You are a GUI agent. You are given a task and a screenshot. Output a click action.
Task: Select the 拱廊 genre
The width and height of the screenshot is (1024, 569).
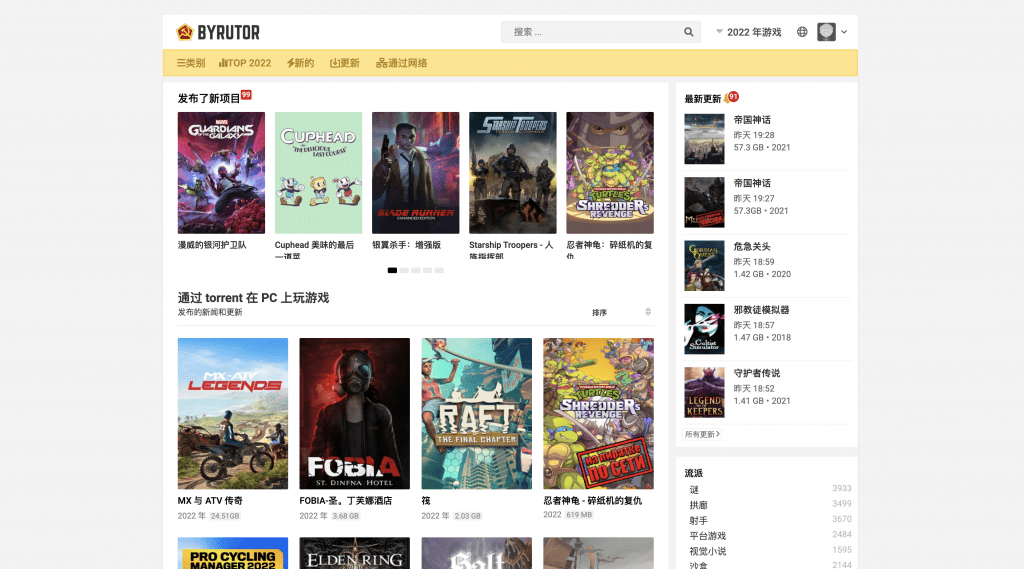[698, 505]
